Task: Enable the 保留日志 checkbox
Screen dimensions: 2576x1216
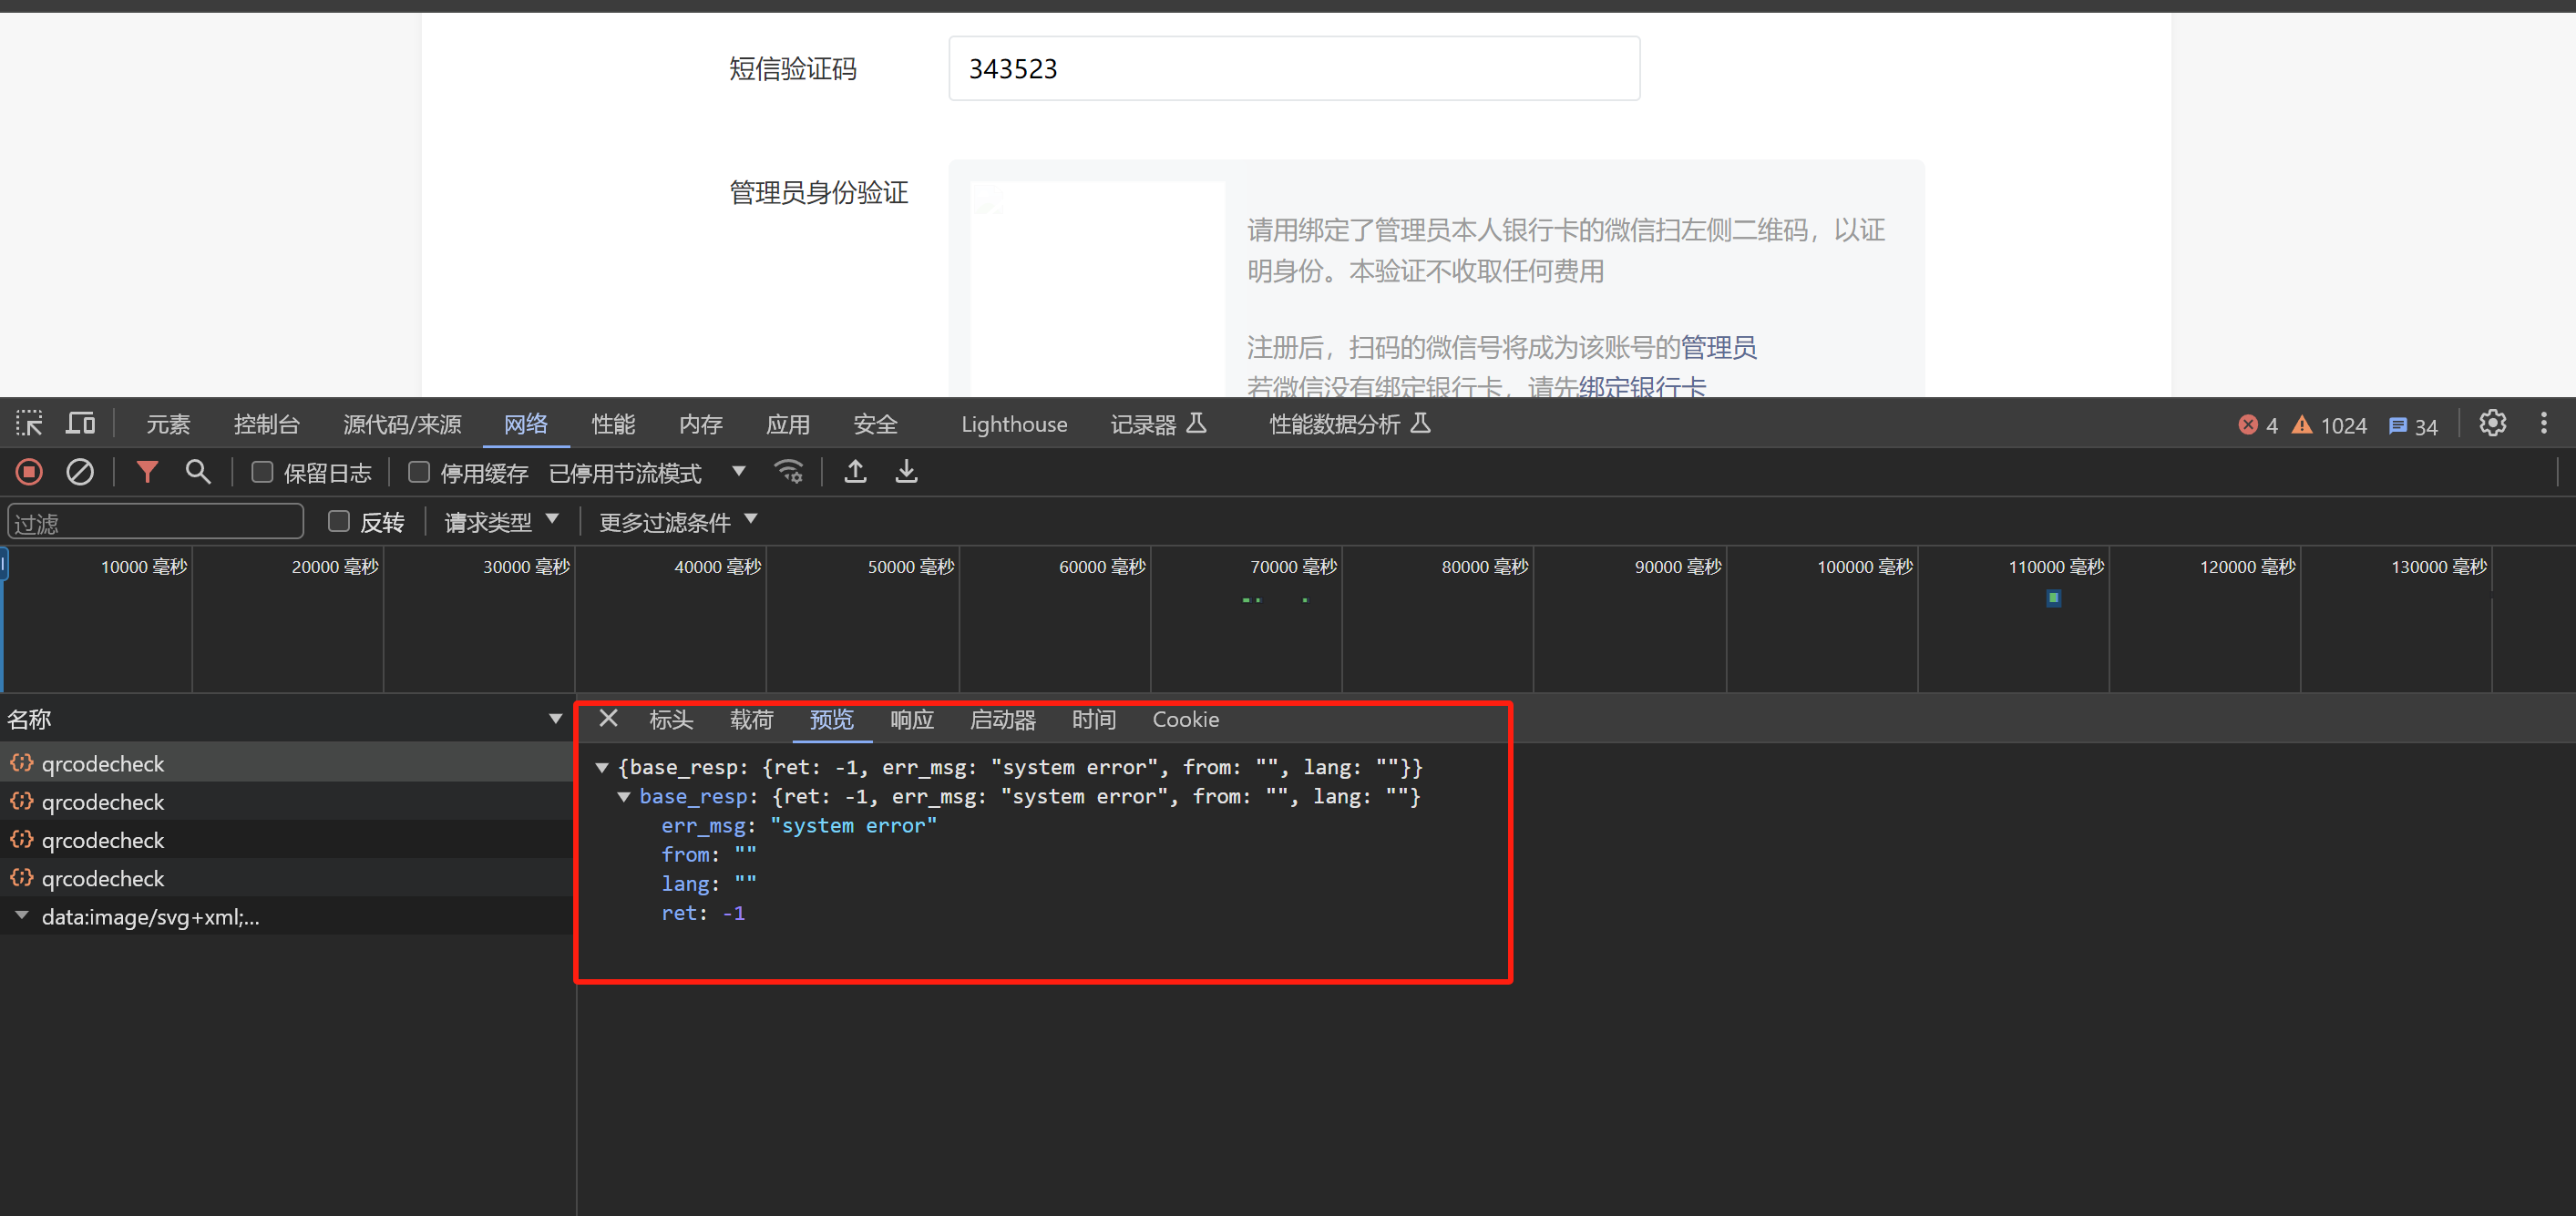Action: point(262,472)
